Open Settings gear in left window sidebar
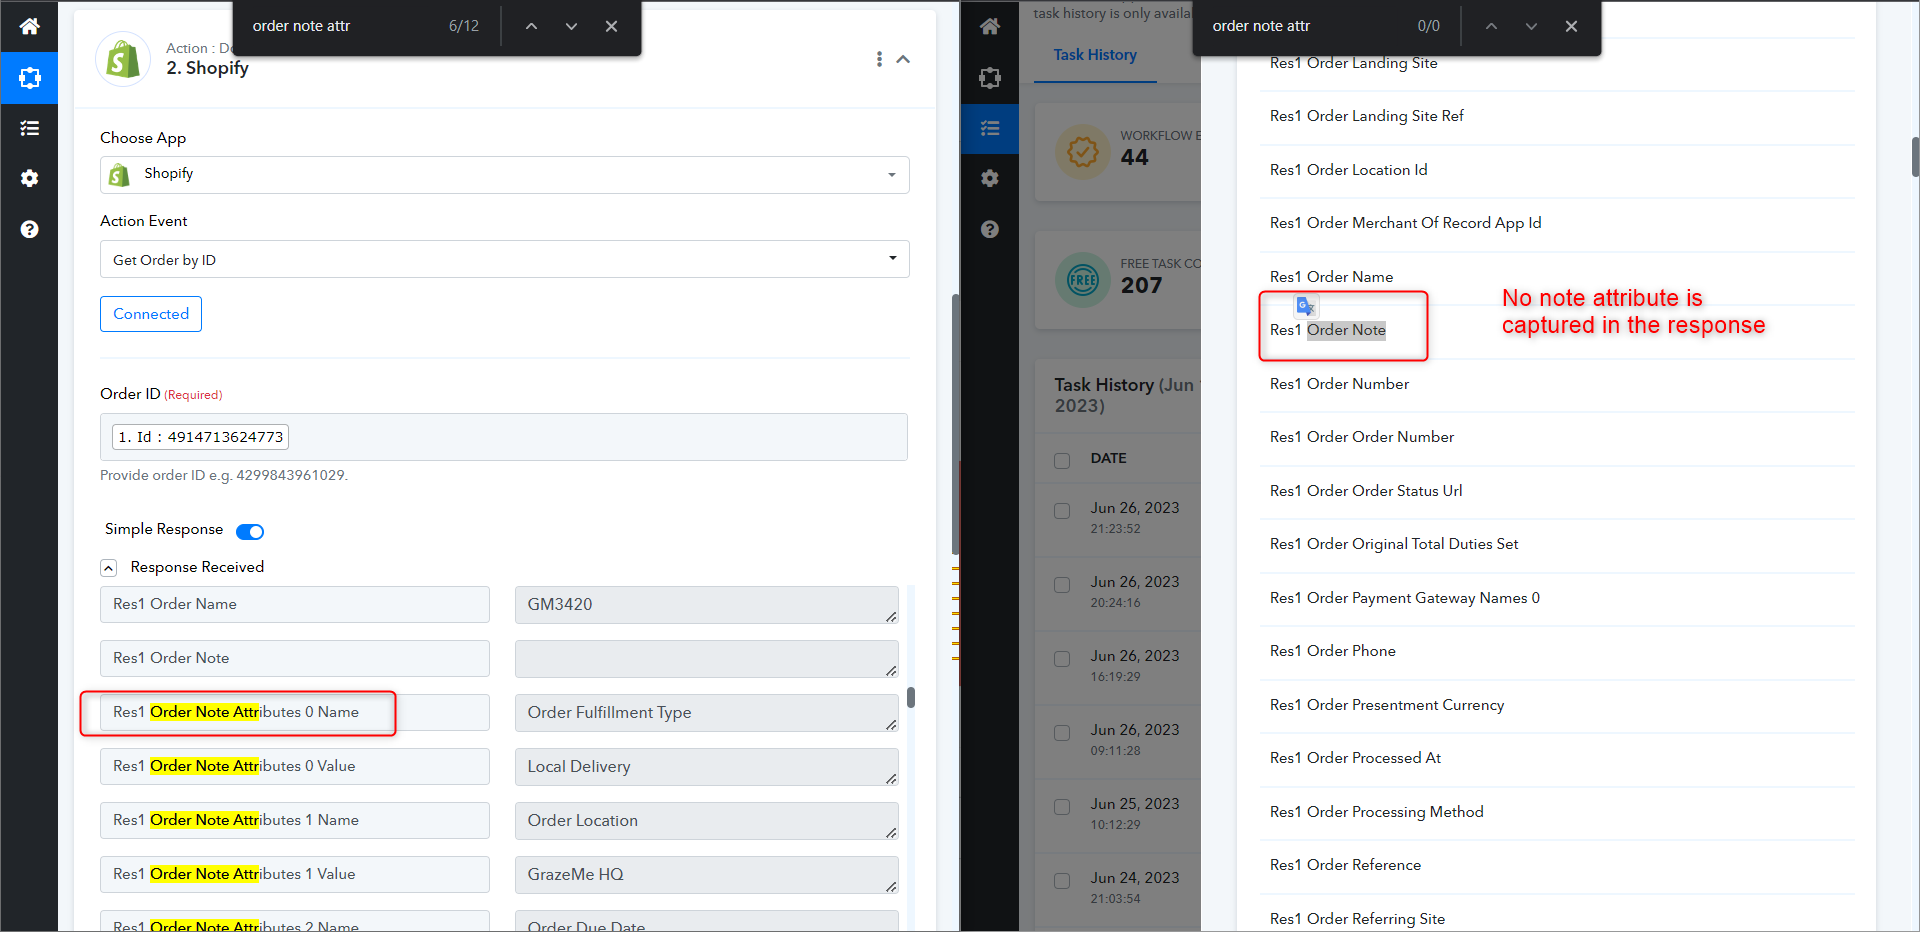 pyautogui.click(x=29, y=178)
